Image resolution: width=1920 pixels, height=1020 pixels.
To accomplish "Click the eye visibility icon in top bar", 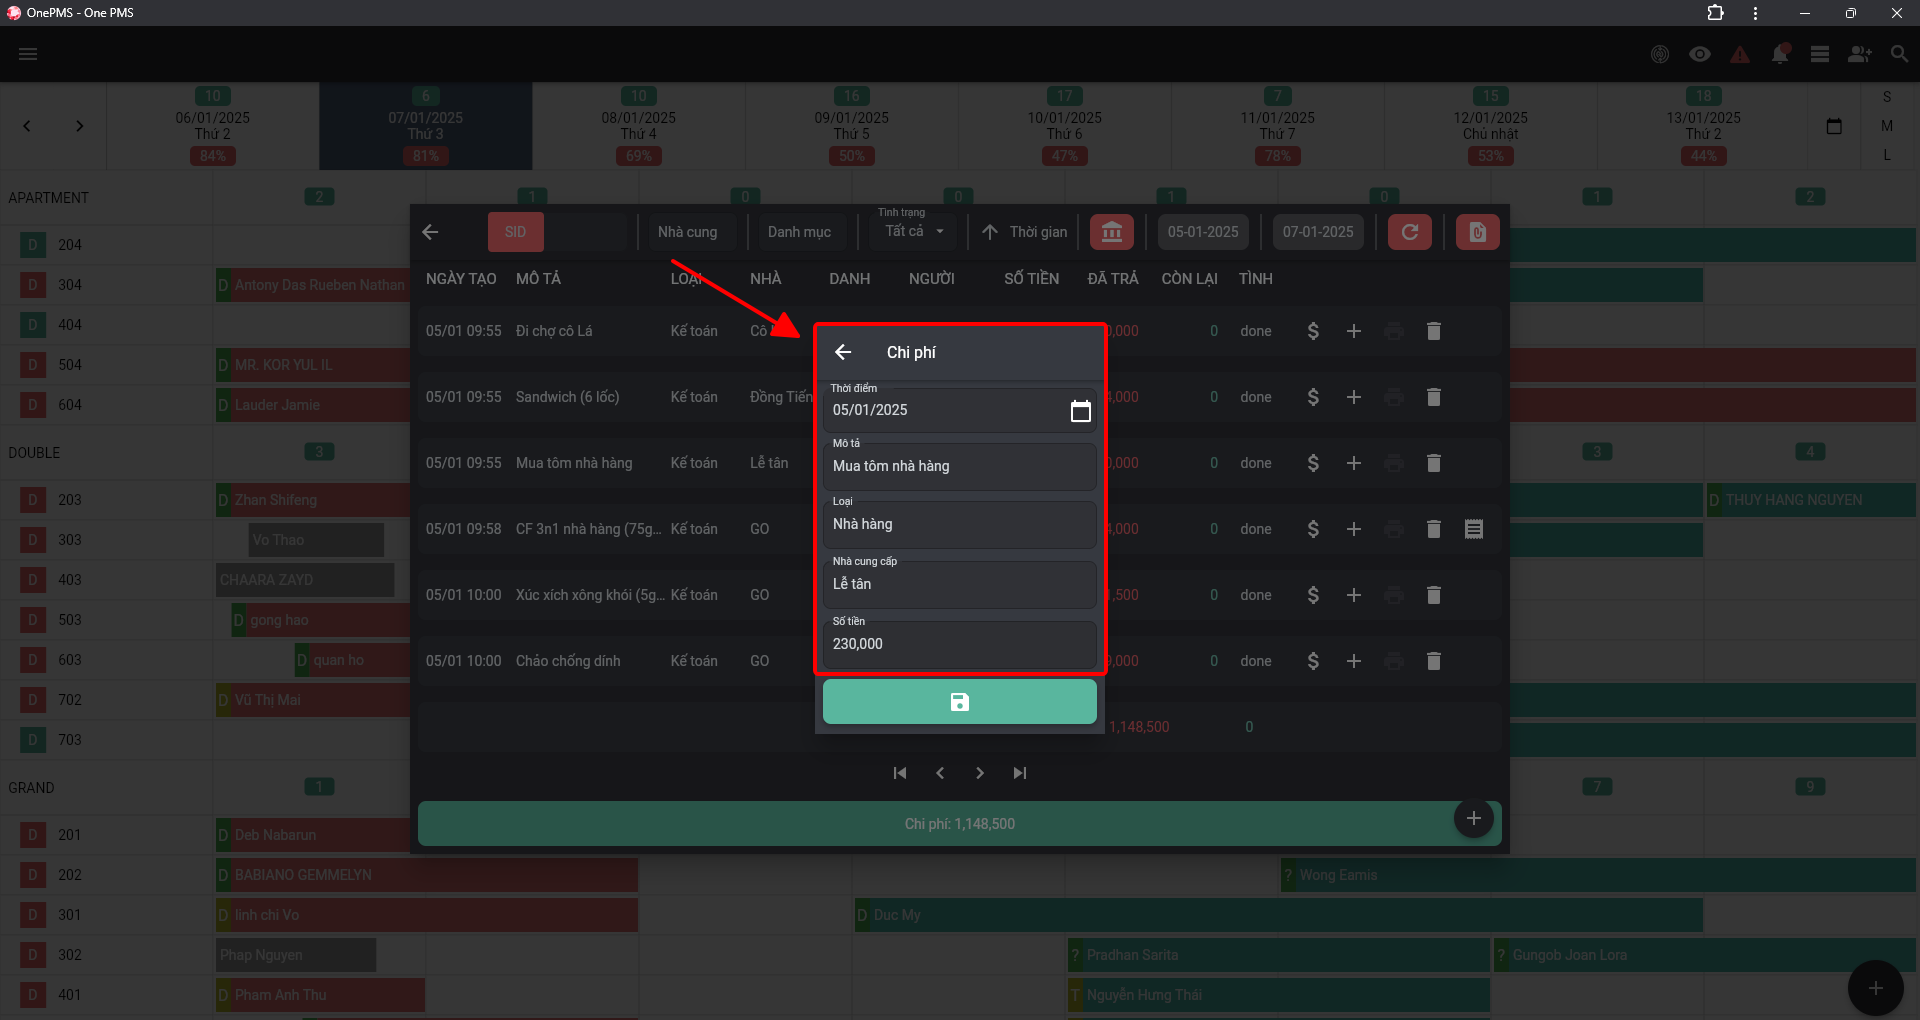I will point(1700,54).
